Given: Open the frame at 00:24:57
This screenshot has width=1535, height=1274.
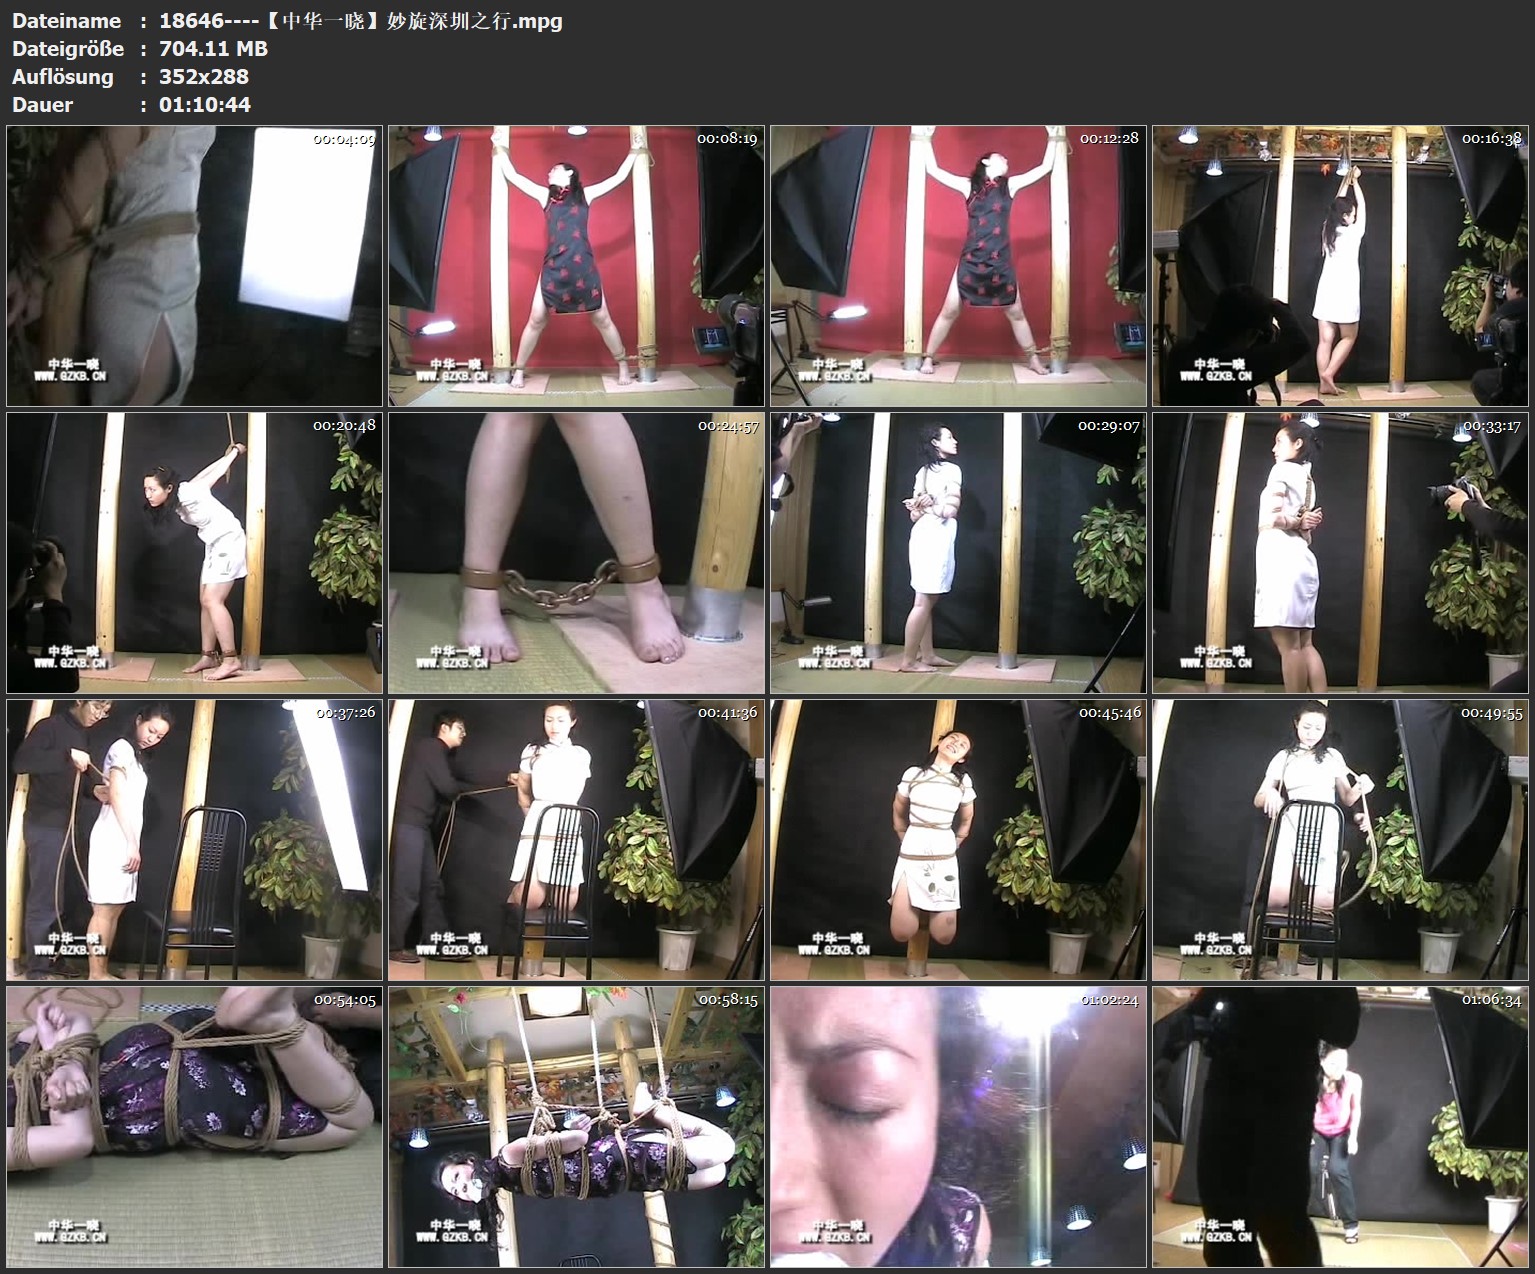Looking at the screenshot, I should [576, 553].
